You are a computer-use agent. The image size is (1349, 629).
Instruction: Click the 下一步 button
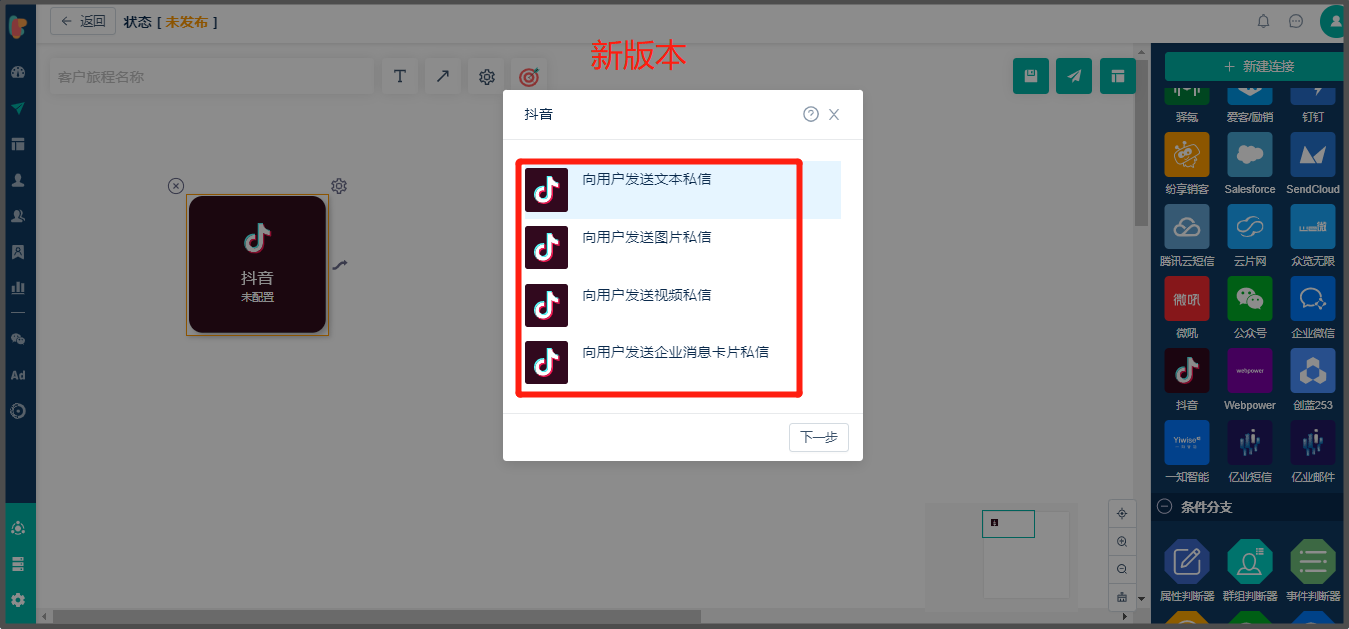[819, 437]
